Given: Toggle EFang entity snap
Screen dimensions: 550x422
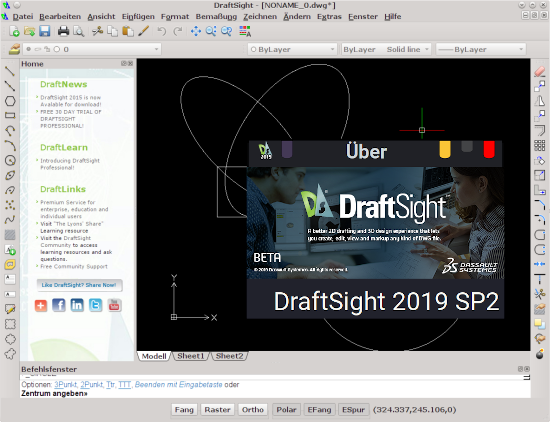Looking at the screenshot, I should tap(319, 410).
